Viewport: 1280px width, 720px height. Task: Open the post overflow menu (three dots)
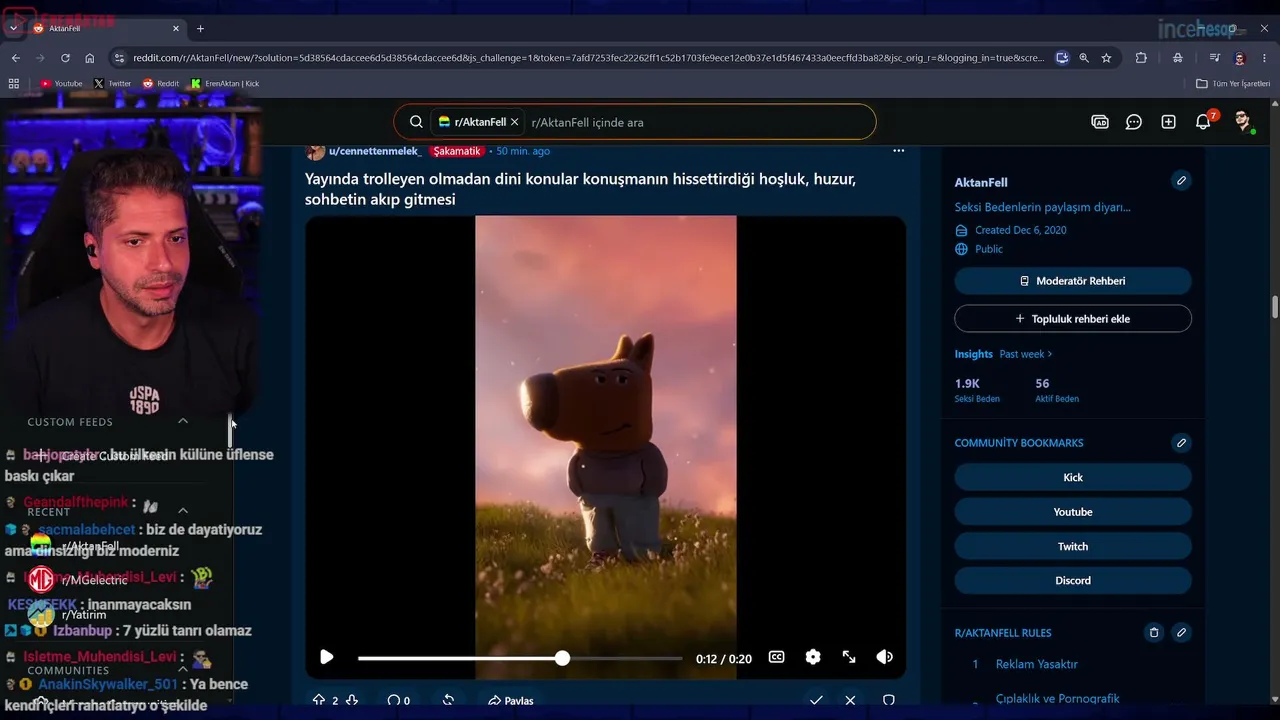[x=898, y=151]
